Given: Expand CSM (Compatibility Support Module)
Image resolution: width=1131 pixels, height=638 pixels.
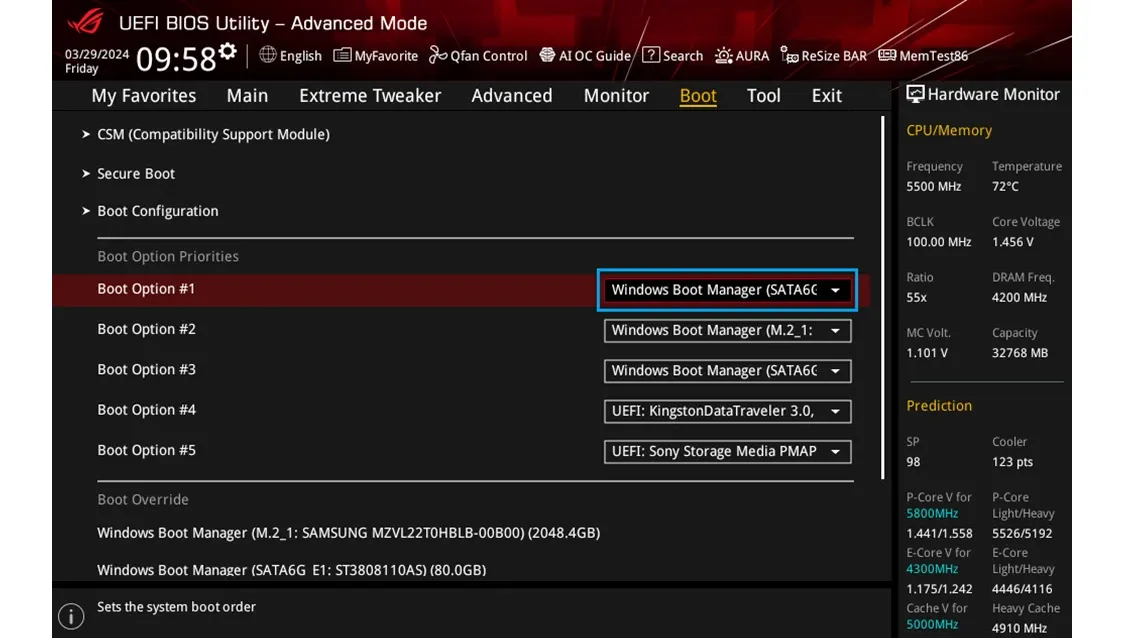Looking at the screenshot, I should 214,135.
